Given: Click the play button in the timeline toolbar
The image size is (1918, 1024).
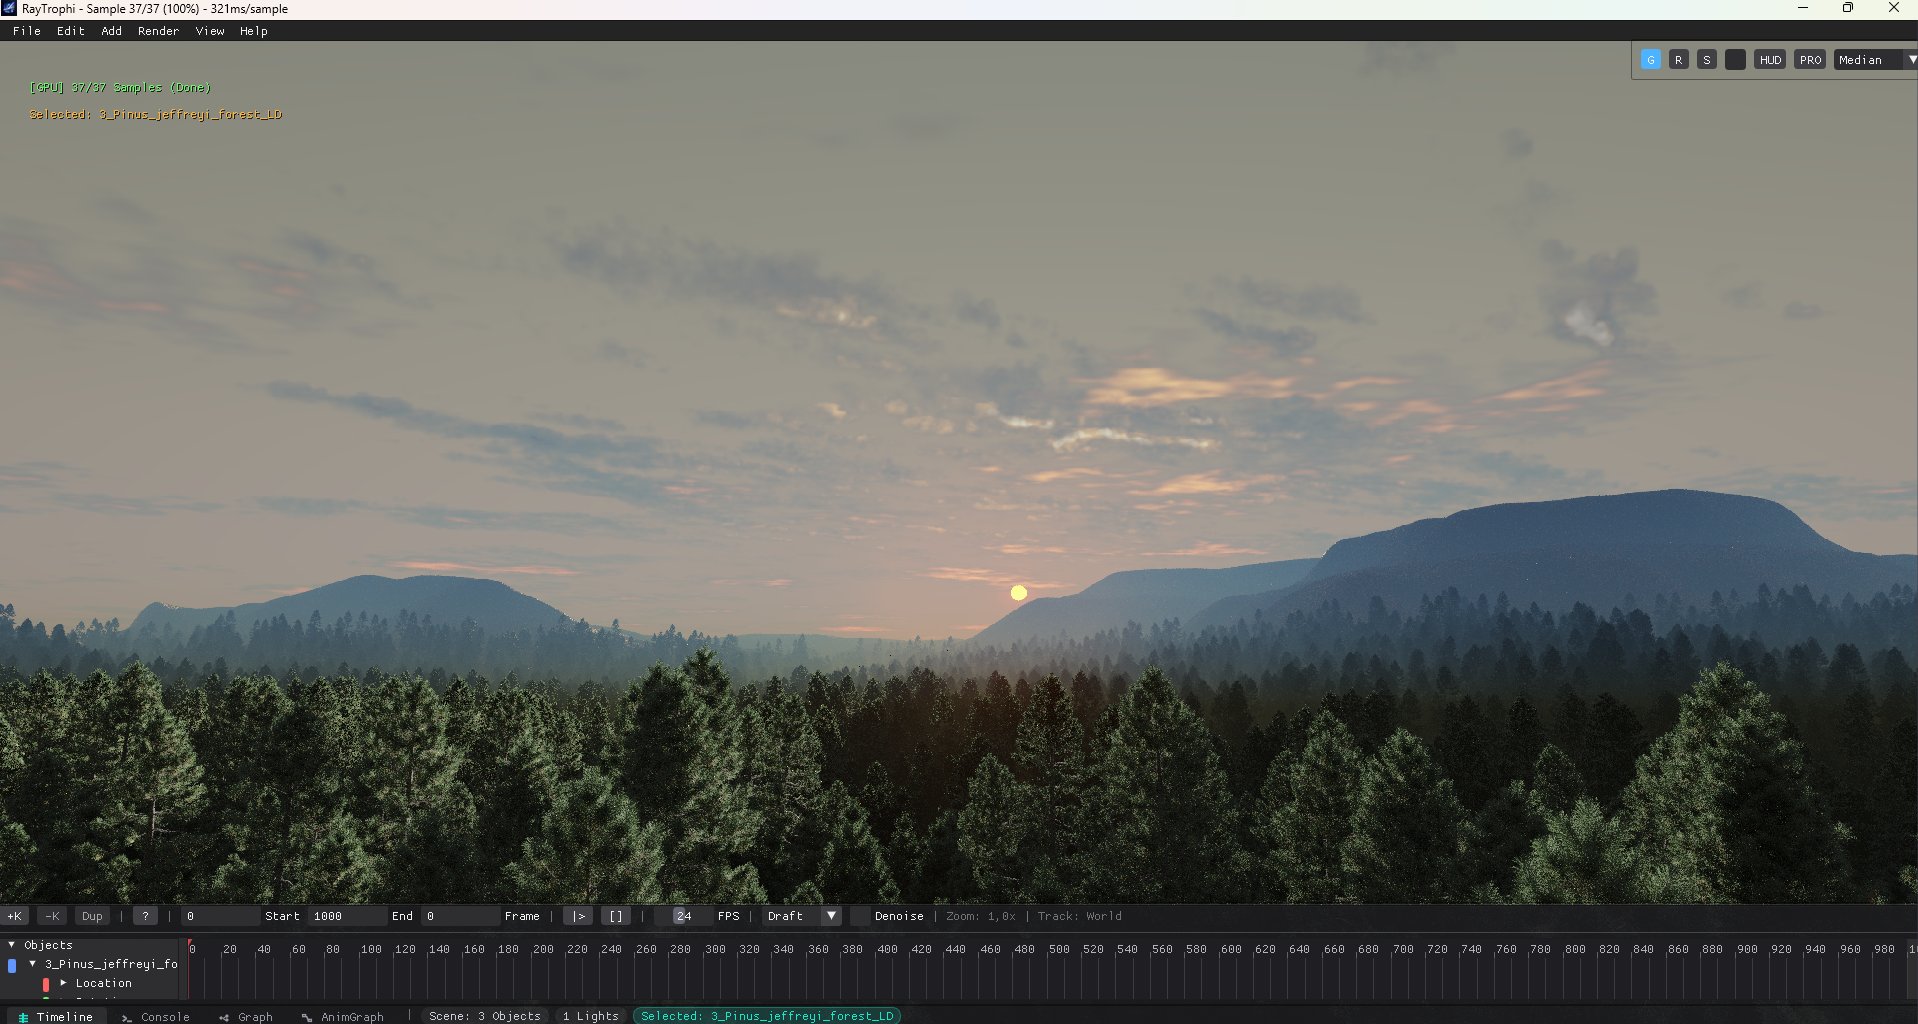Looking at the screenshot, I should click(x=578, y=916).
